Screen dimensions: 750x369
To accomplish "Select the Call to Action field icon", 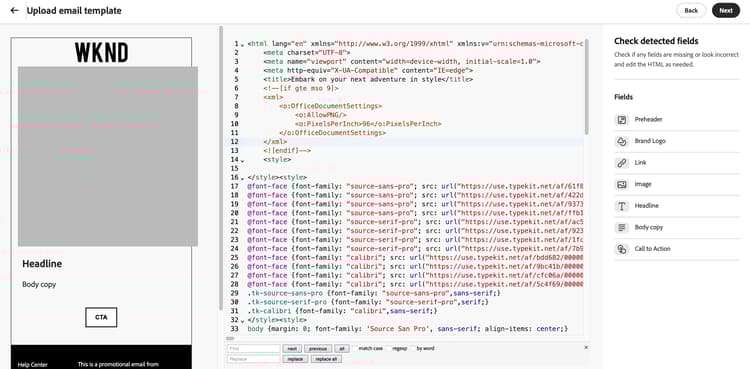I will pyautogui.click(x=621, y=249).
